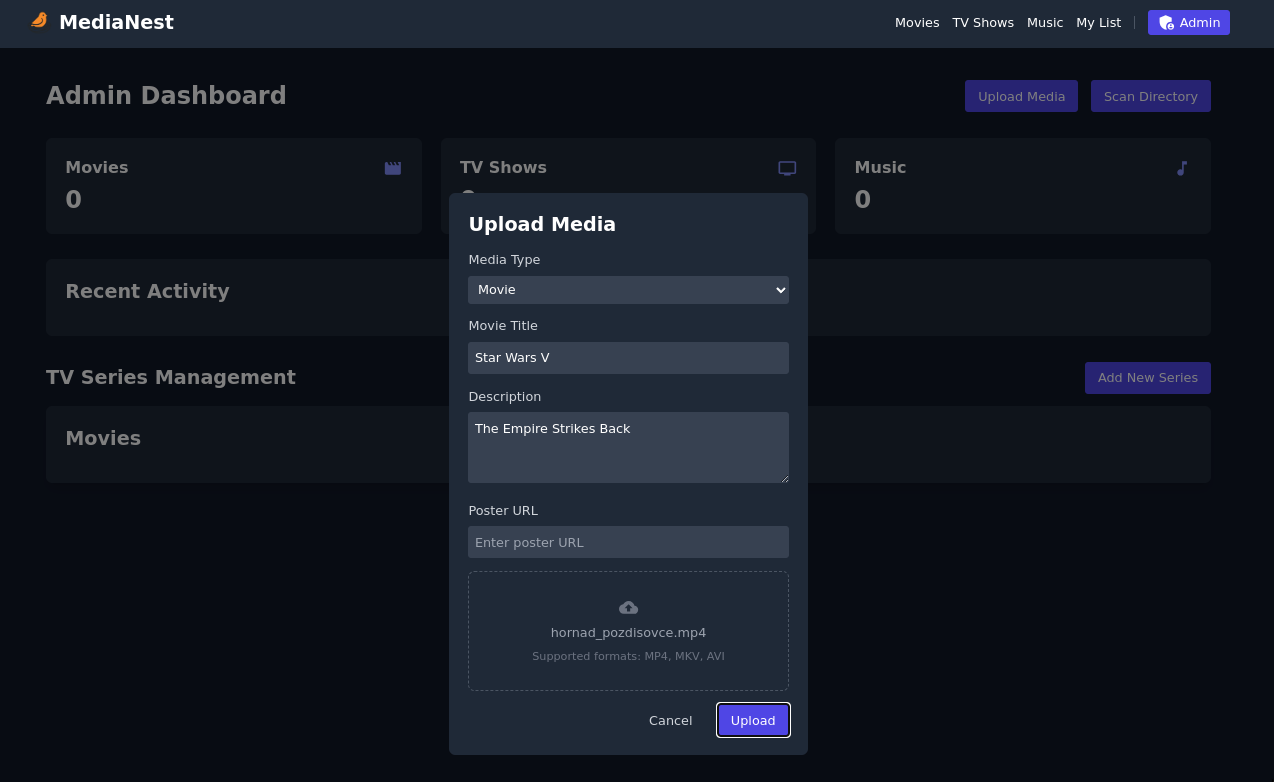
Task: Click the Scan Directory button
Action: (1150, 96)
